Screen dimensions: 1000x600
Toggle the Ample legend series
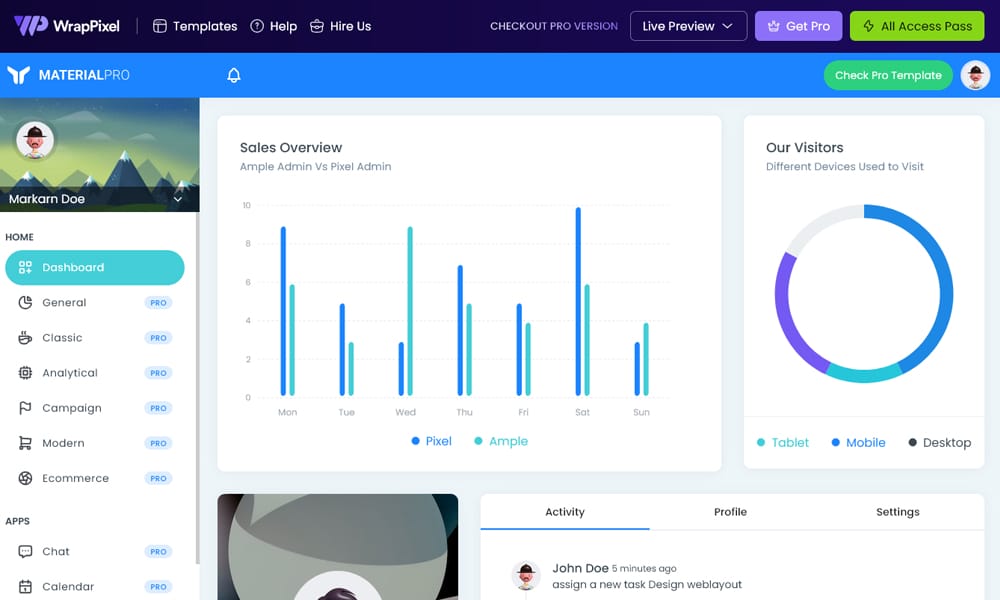(x=501, y=441)
